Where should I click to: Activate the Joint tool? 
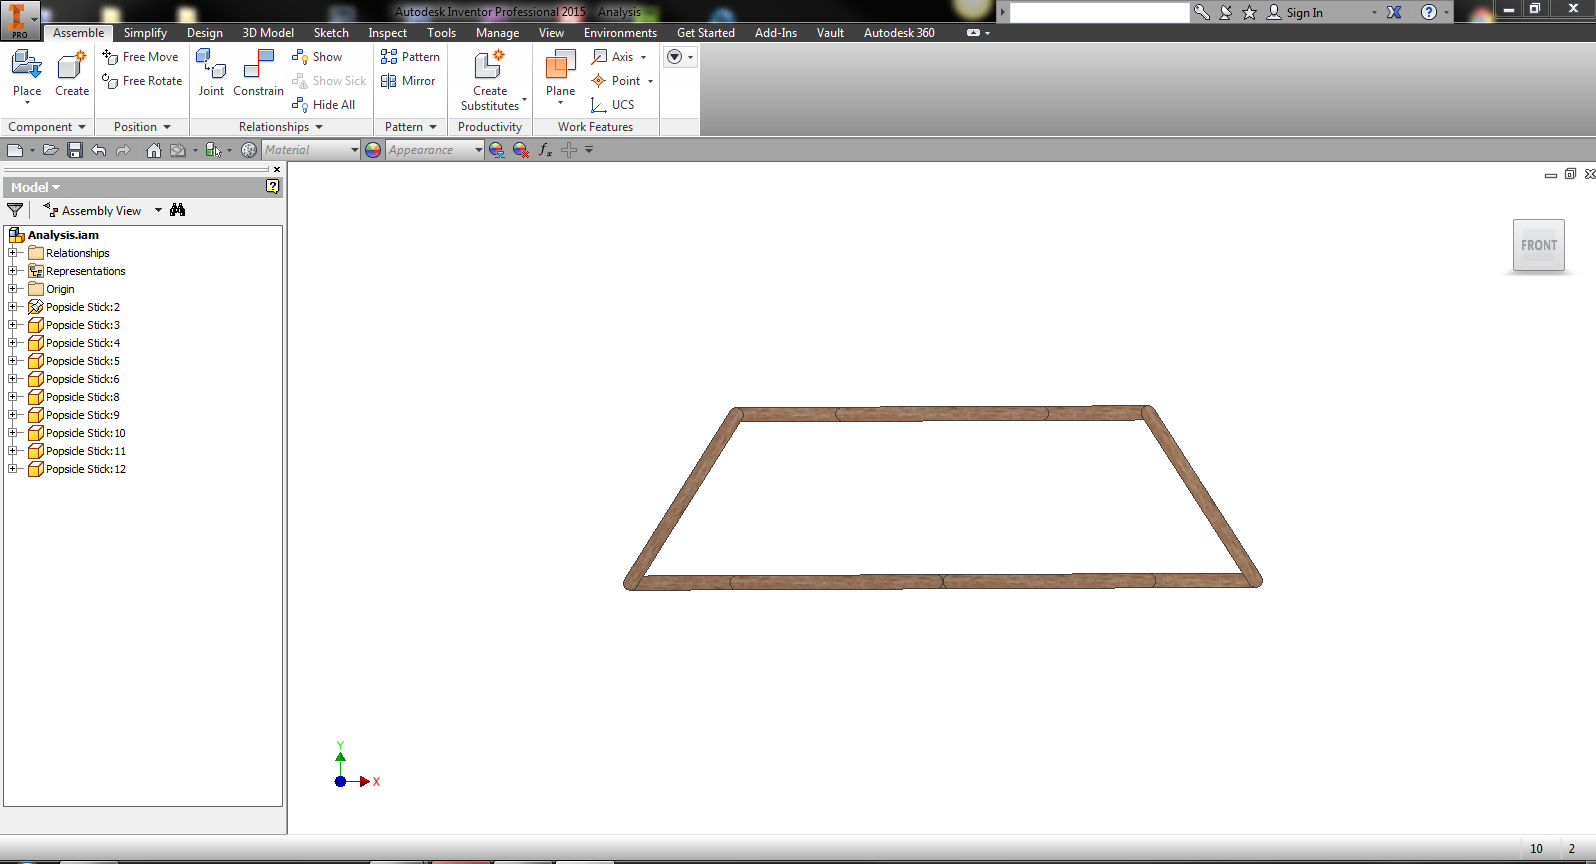point(211,73)
